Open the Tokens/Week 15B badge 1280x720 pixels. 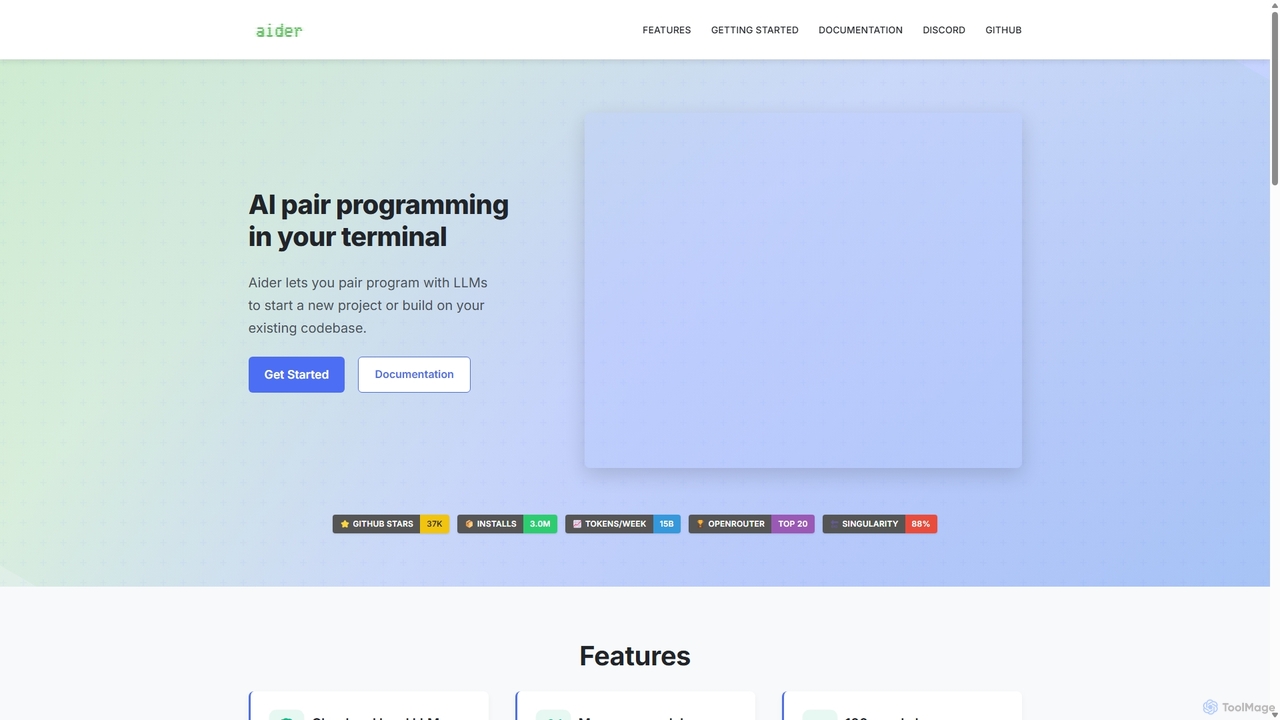pos(623,524)
